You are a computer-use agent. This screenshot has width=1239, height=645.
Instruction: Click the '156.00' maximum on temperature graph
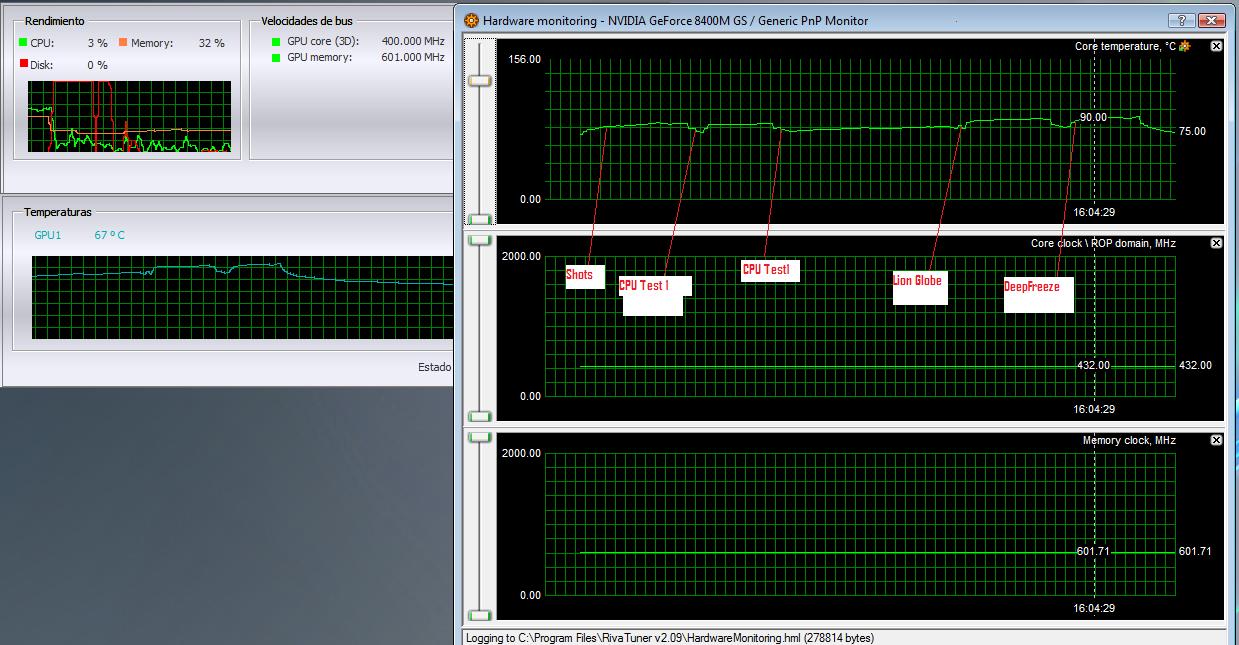click(x=525, y=59)
